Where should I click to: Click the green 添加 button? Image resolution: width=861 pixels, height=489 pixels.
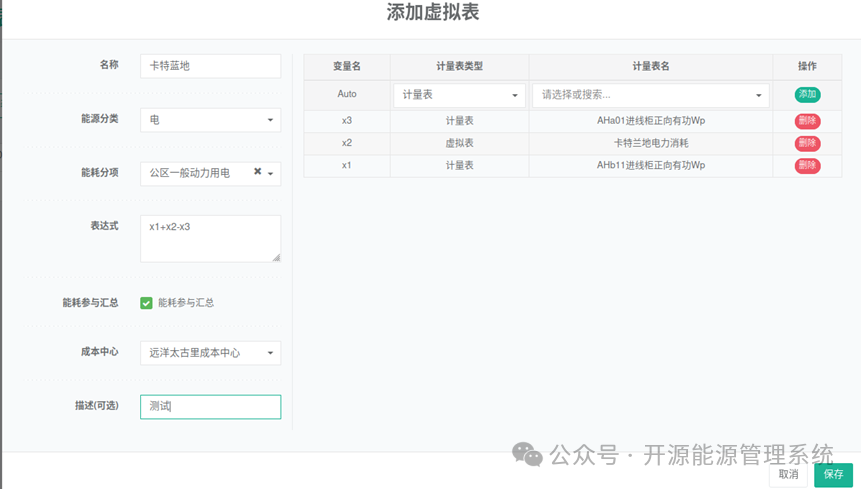(x=807, y=94)
